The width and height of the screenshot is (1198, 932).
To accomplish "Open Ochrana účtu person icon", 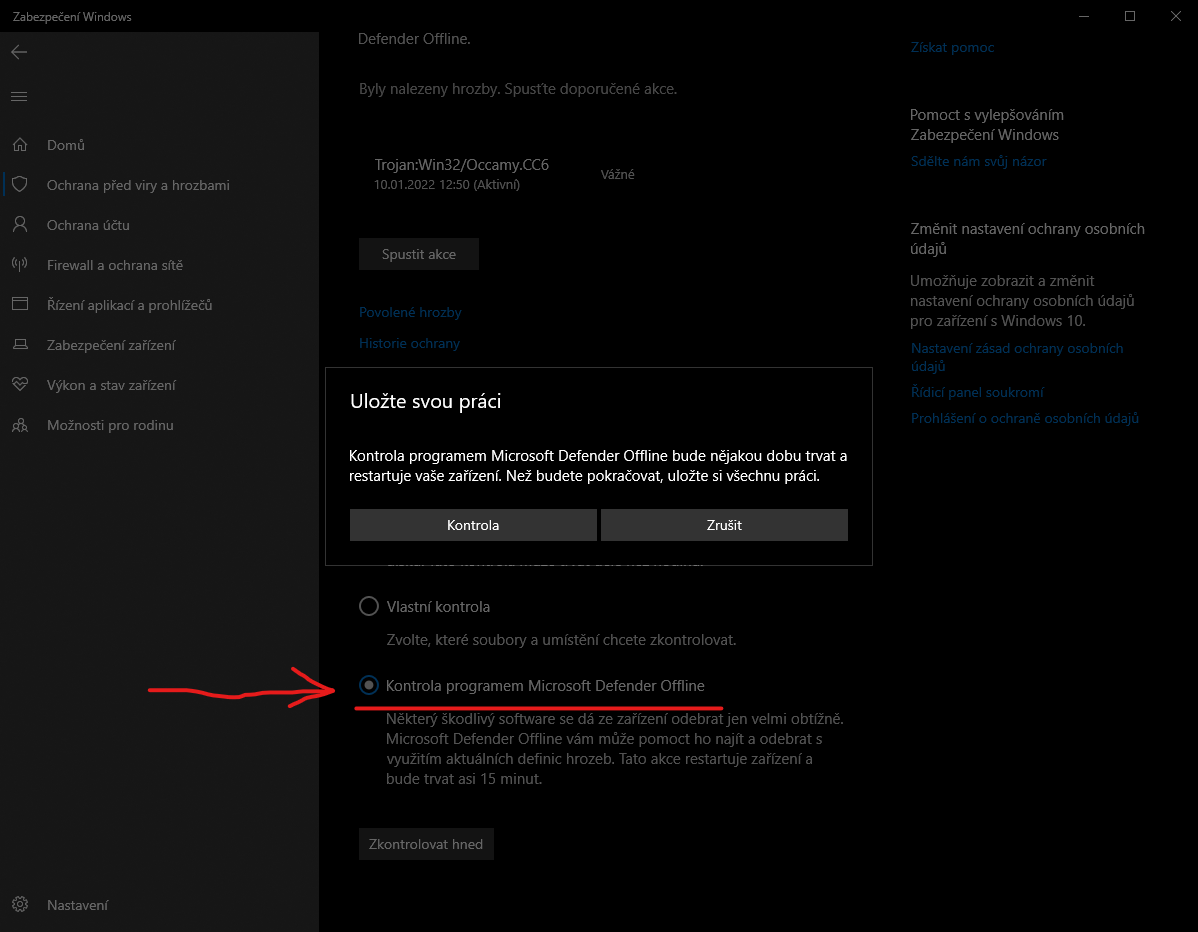I will [20, 225].
